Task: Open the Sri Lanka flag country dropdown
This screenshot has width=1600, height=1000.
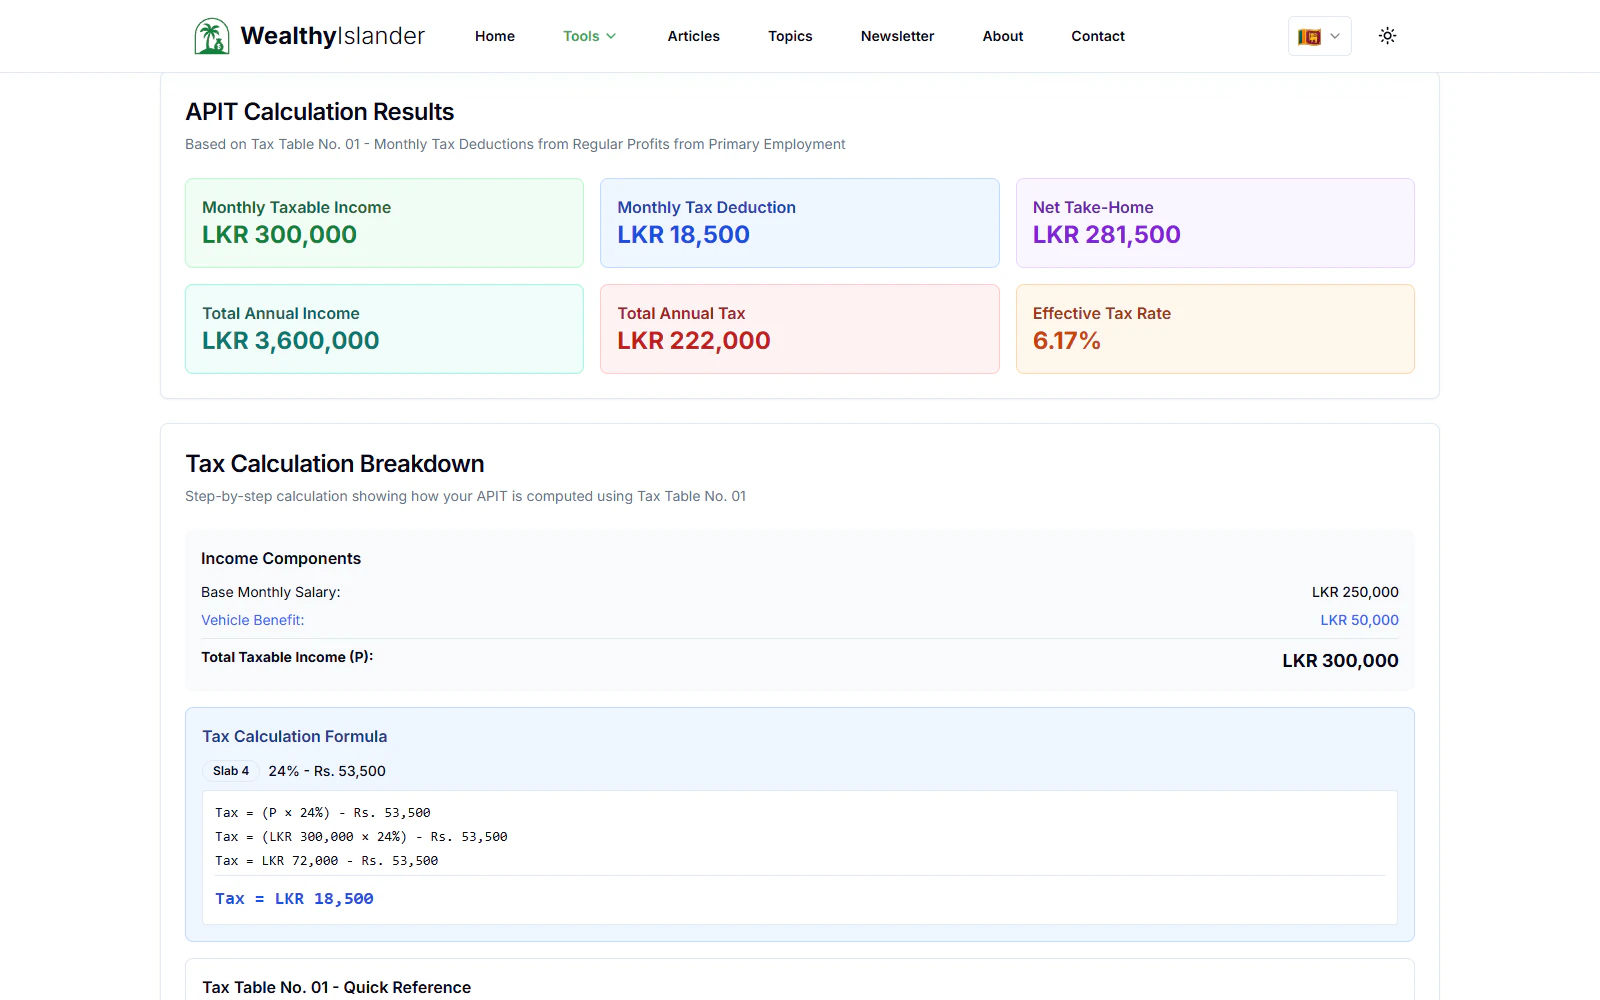Action: click(x=1319, y=36)
